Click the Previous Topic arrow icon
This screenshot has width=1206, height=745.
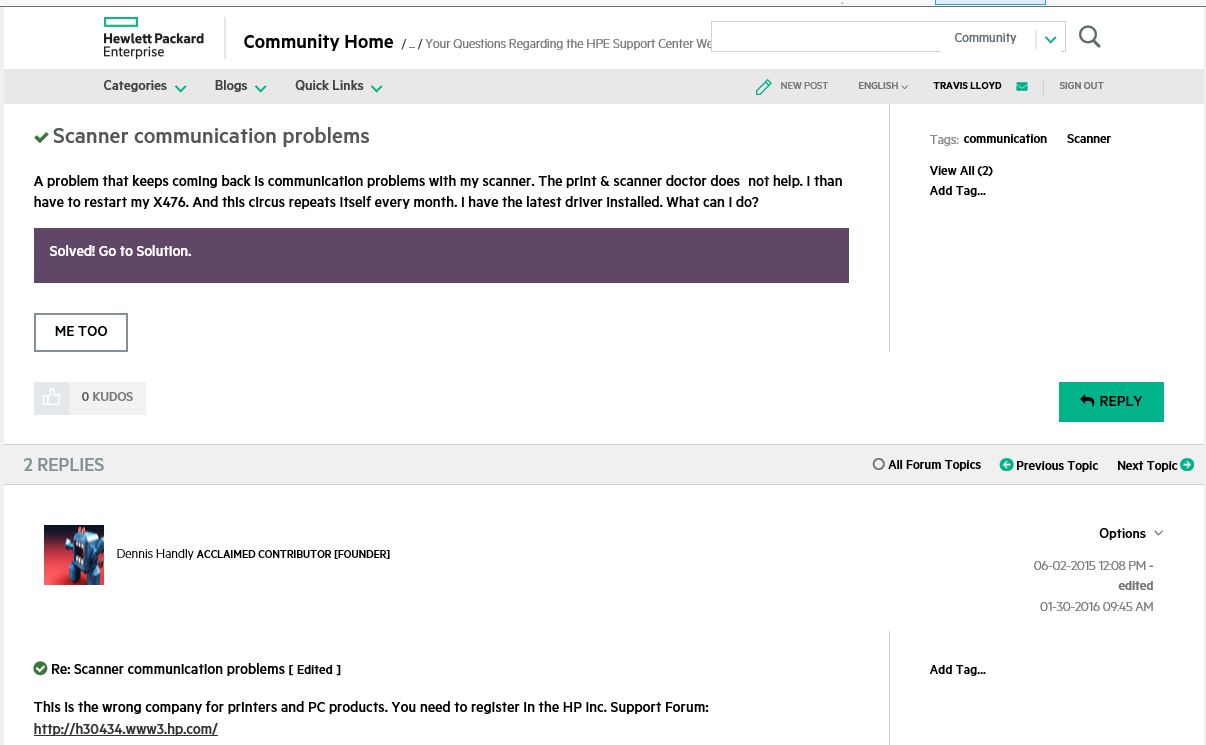pos(1006,465)
